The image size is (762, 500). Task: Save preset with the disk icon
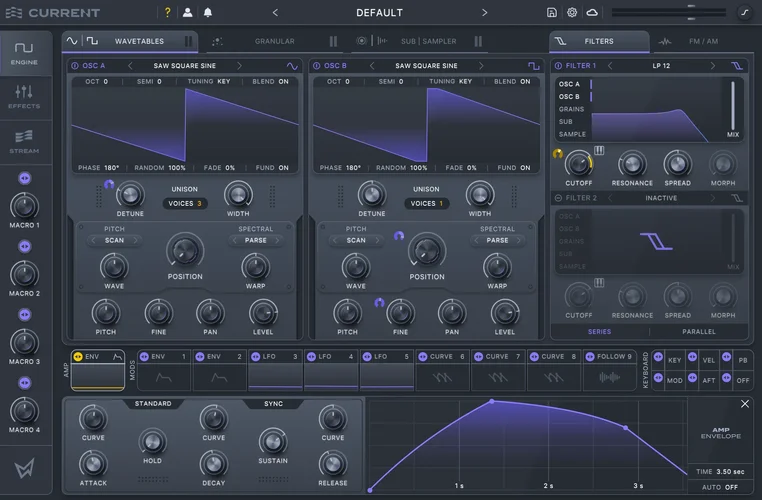click(x=552, y=13)
